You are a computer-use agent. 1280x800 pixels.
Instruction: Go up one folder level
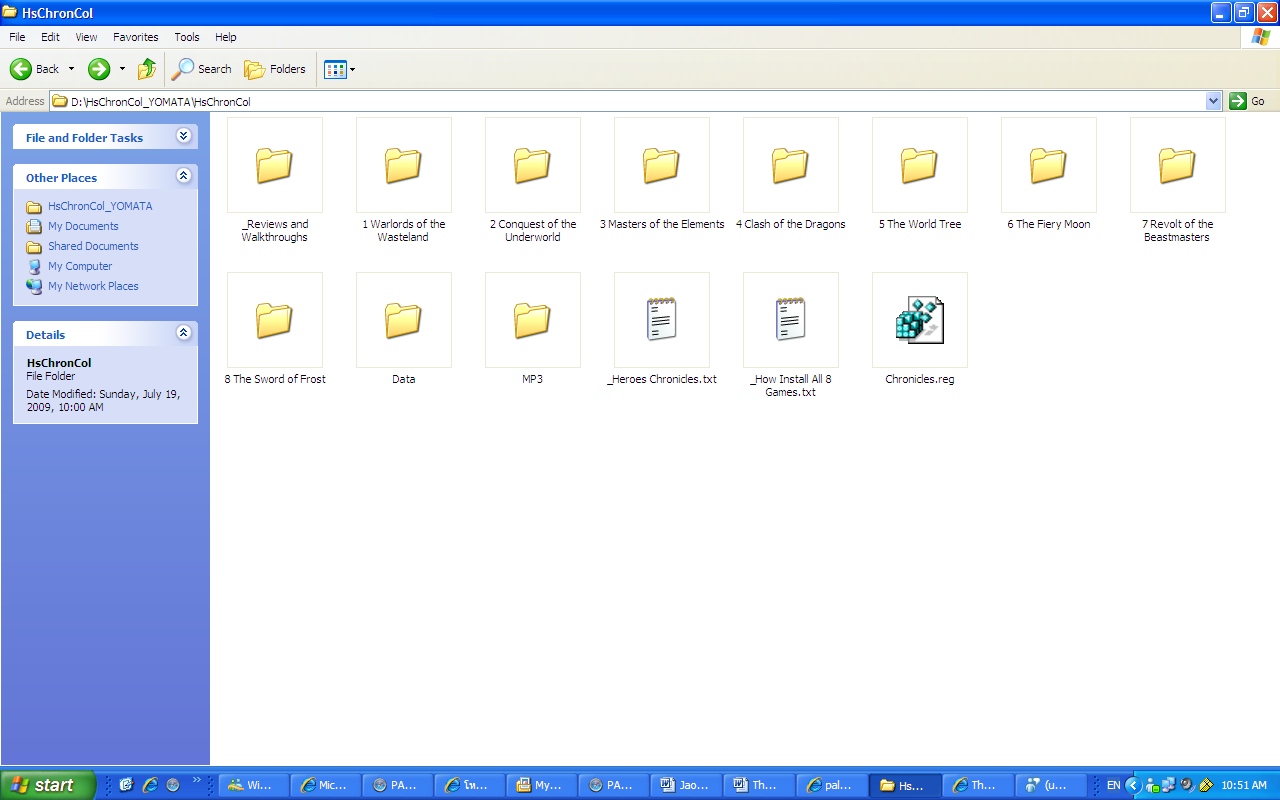pos(147,69)
